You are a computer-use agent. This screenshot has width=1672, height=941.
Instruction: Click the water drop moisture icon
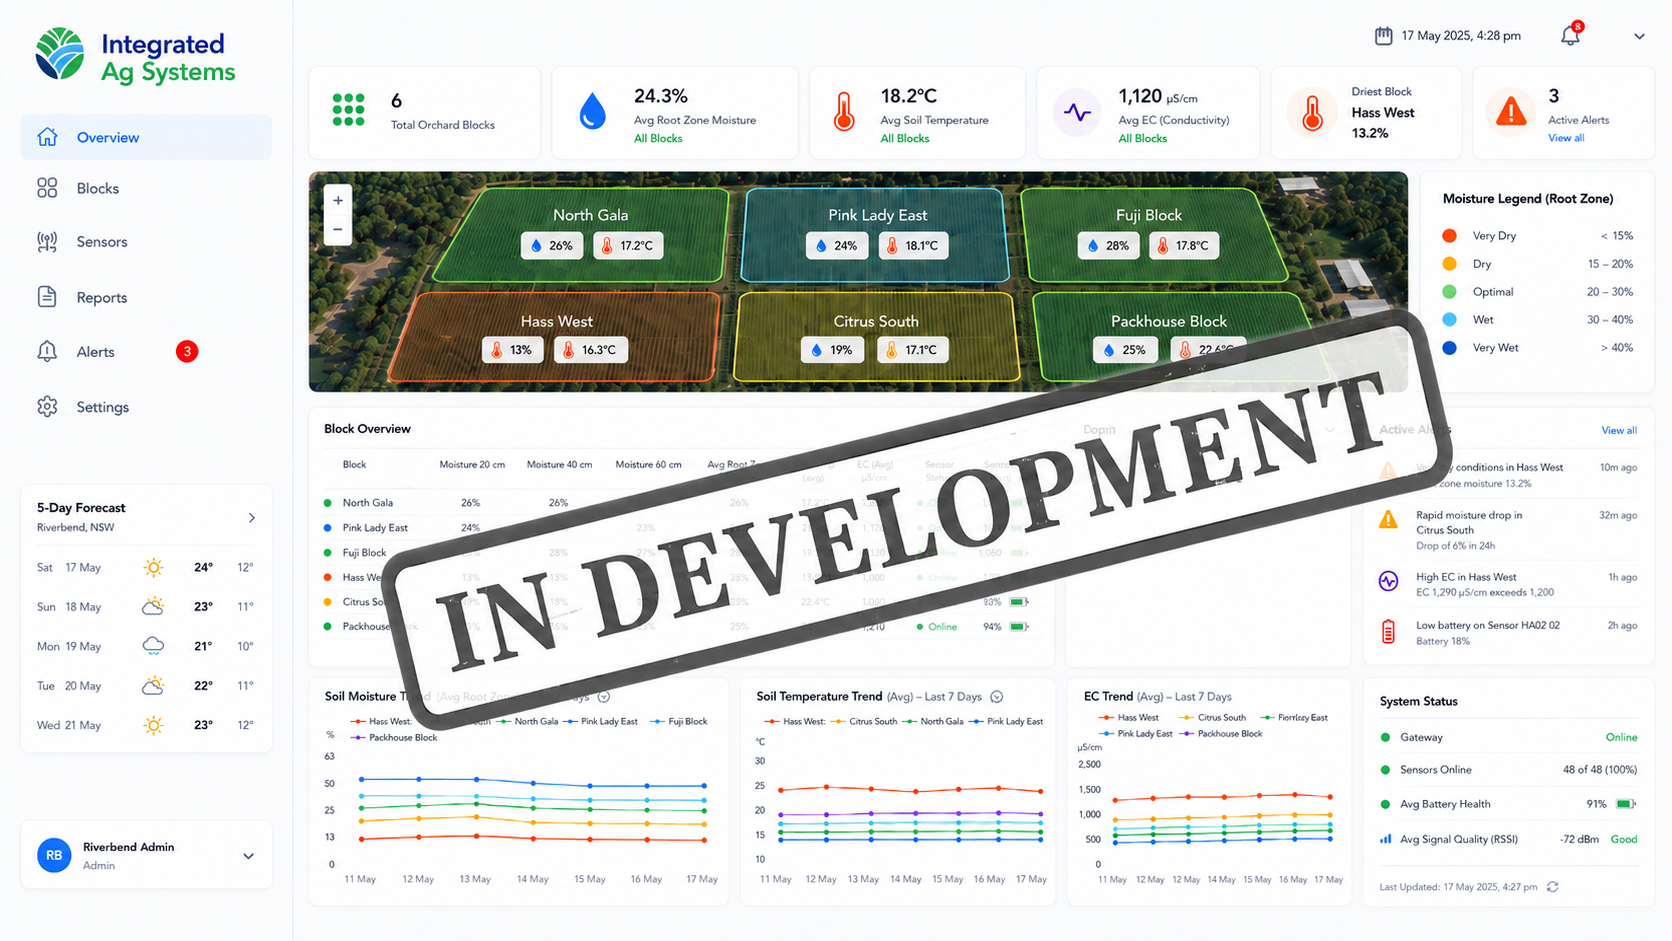[x=593, y=112]
